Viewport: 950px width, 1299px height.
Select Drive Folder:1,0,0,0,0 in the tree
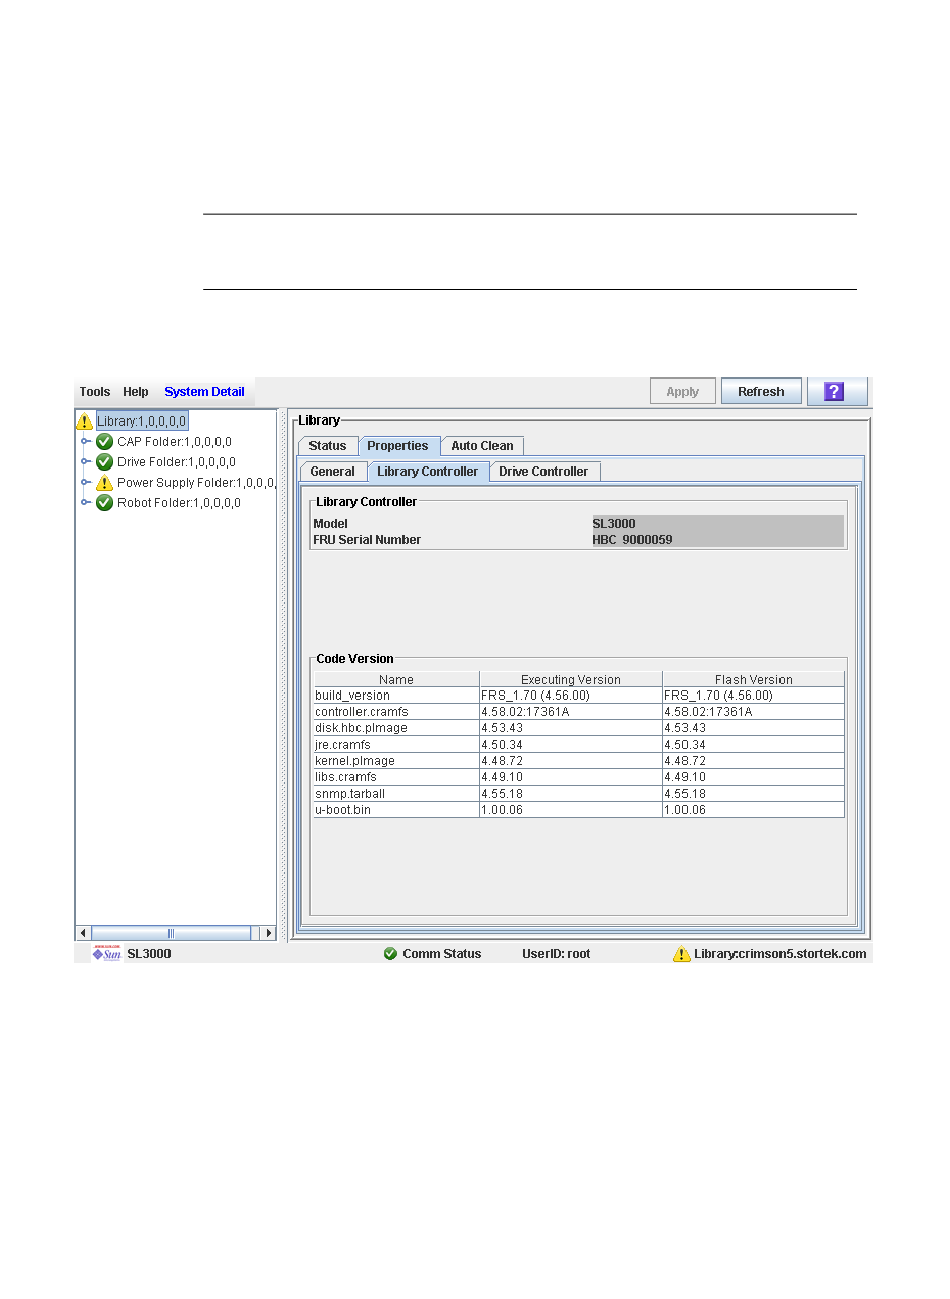pos(176,462)
